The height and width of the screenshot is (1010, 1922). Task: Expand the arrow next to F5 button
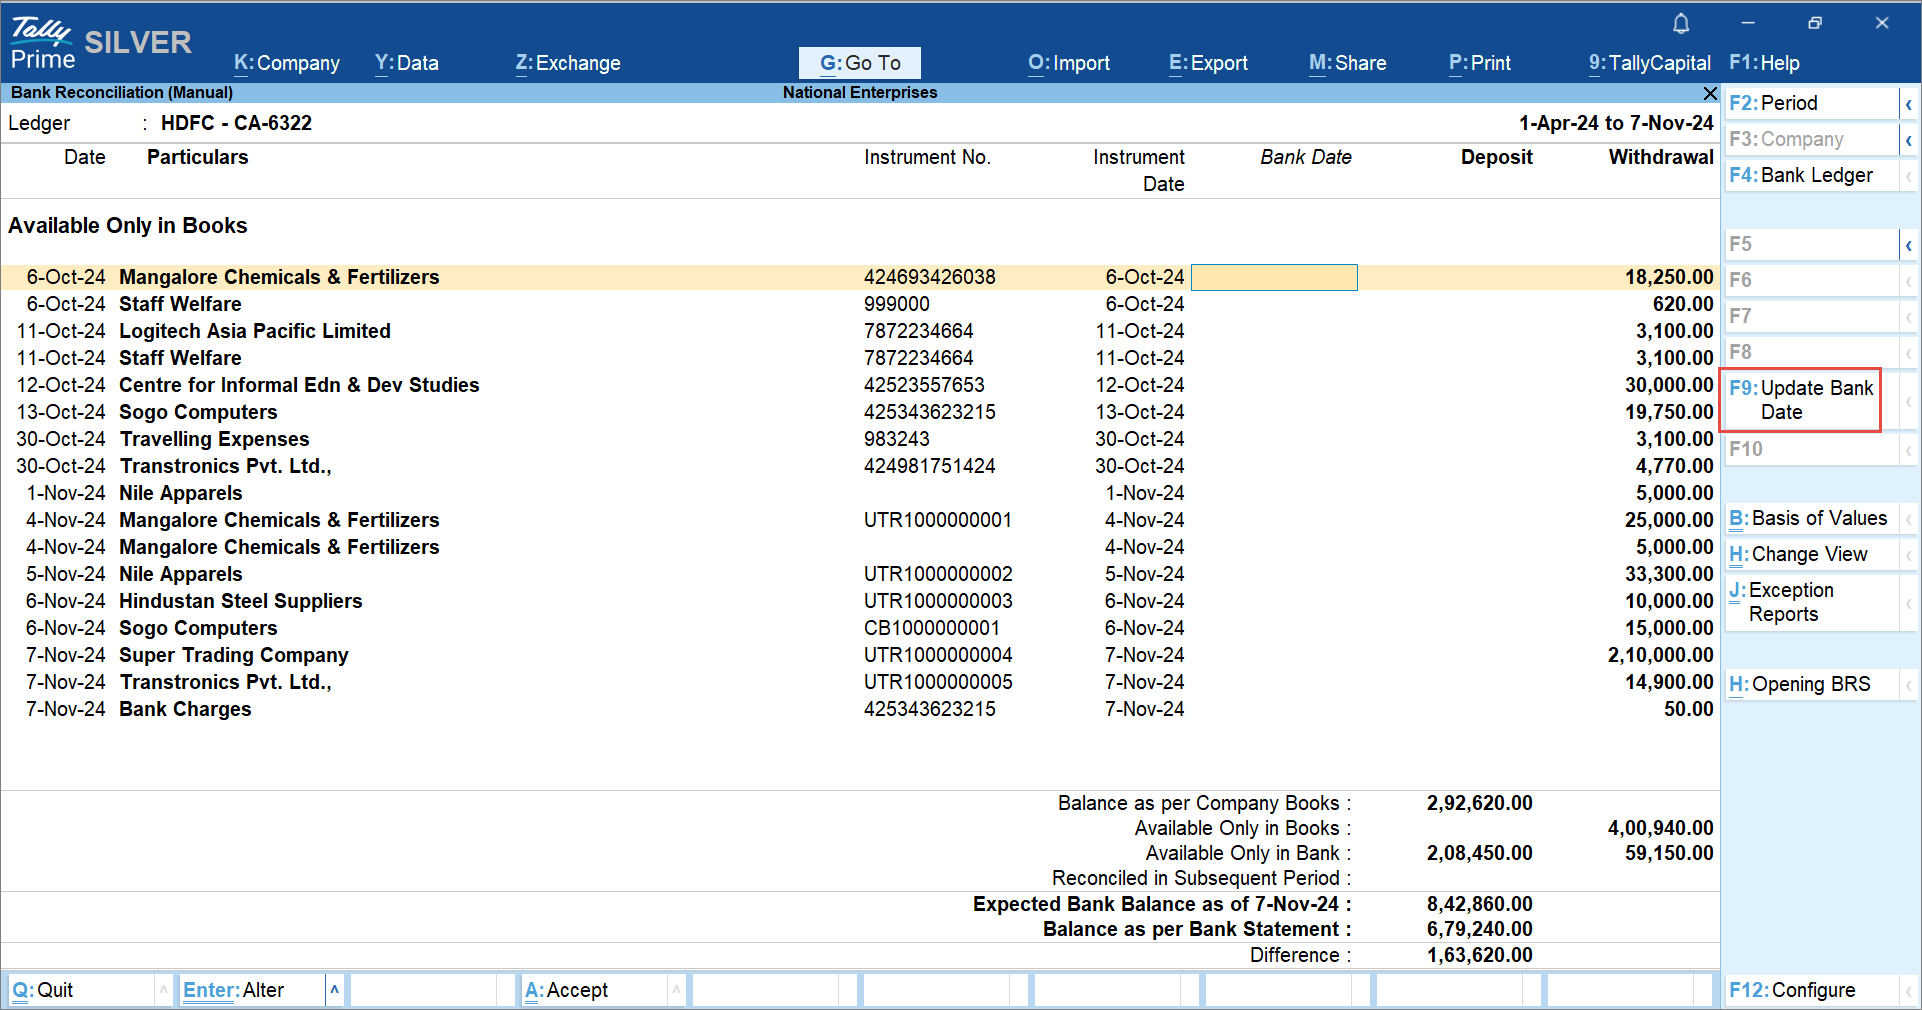click(x=1908, y=245)
